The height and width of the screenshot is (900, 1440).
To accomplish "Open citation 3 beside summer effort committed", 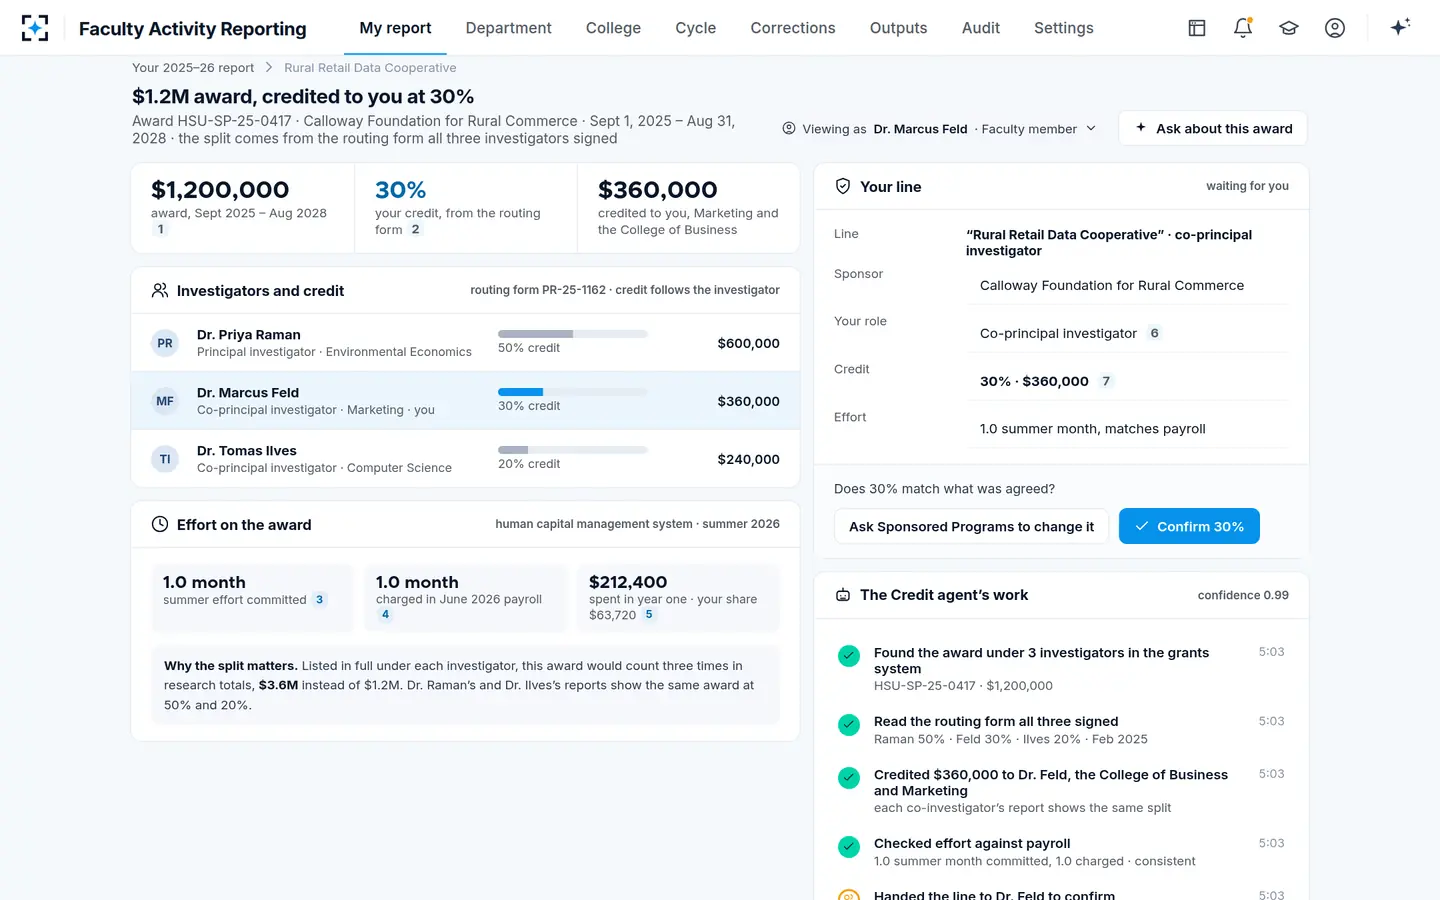I will [320, 600].
